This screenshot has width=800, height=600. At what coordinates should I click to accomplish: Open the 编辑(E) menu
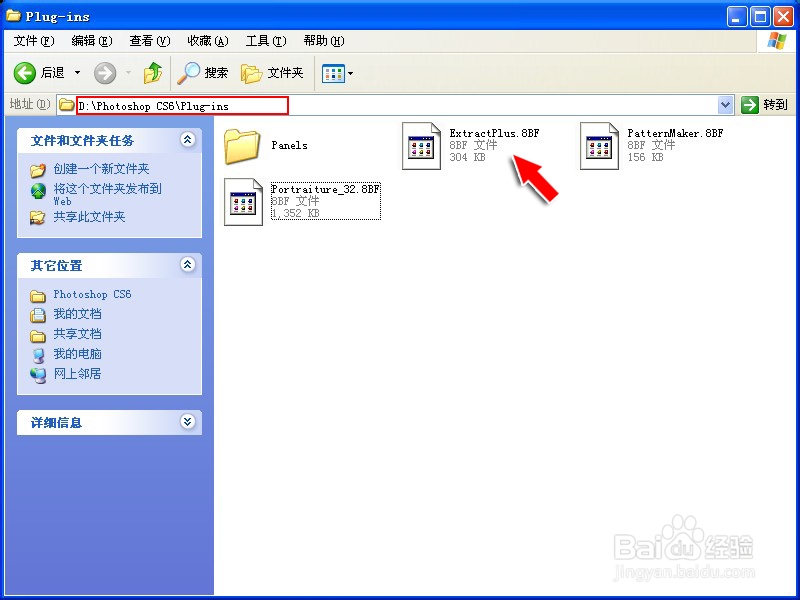(x=92, y=41)
